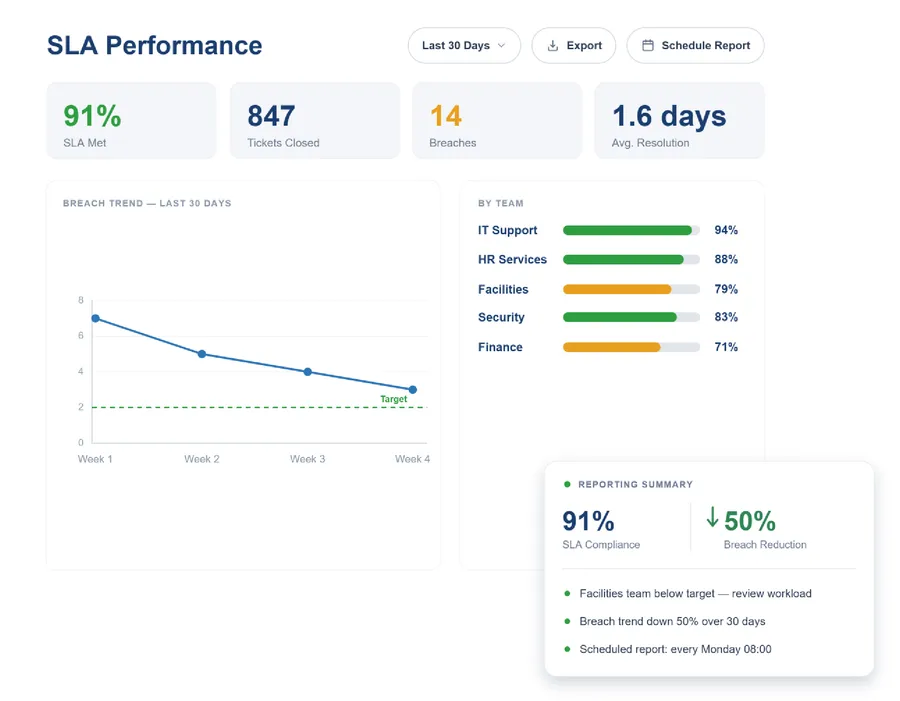Click the Breach Trend chart title
Viewport: 900px width, 701px height.
point(147,203)
